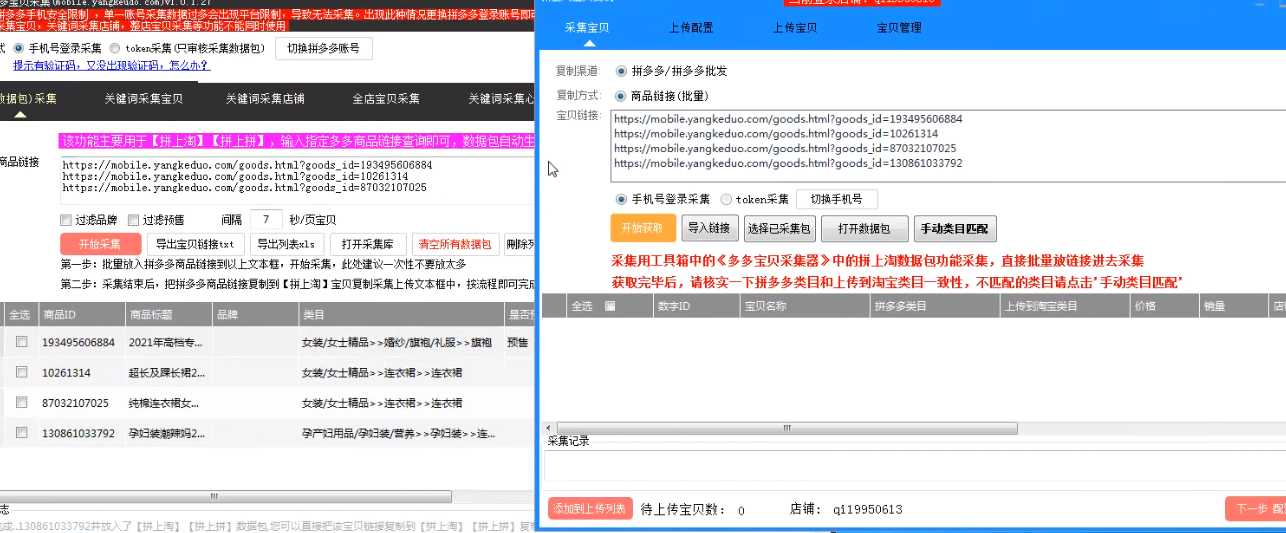Select 手机号登录采集 radio in right window
The height and width of the screenshot is (533, 1286).
click(622, 199)
